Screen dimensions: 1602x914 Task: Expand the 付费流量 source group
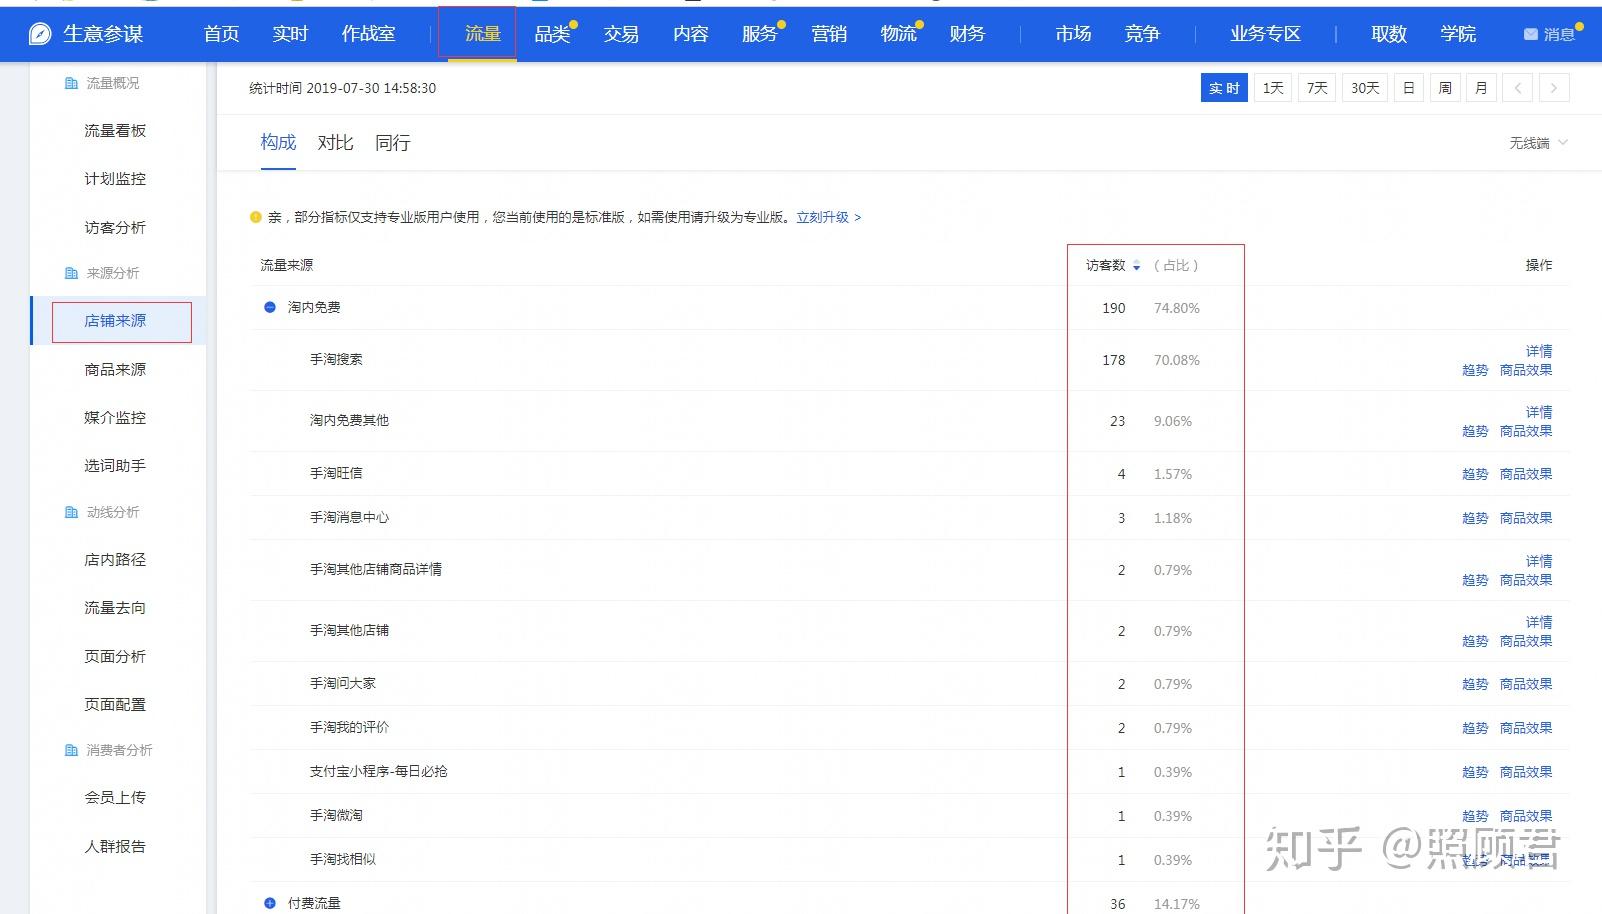(270, 903)
